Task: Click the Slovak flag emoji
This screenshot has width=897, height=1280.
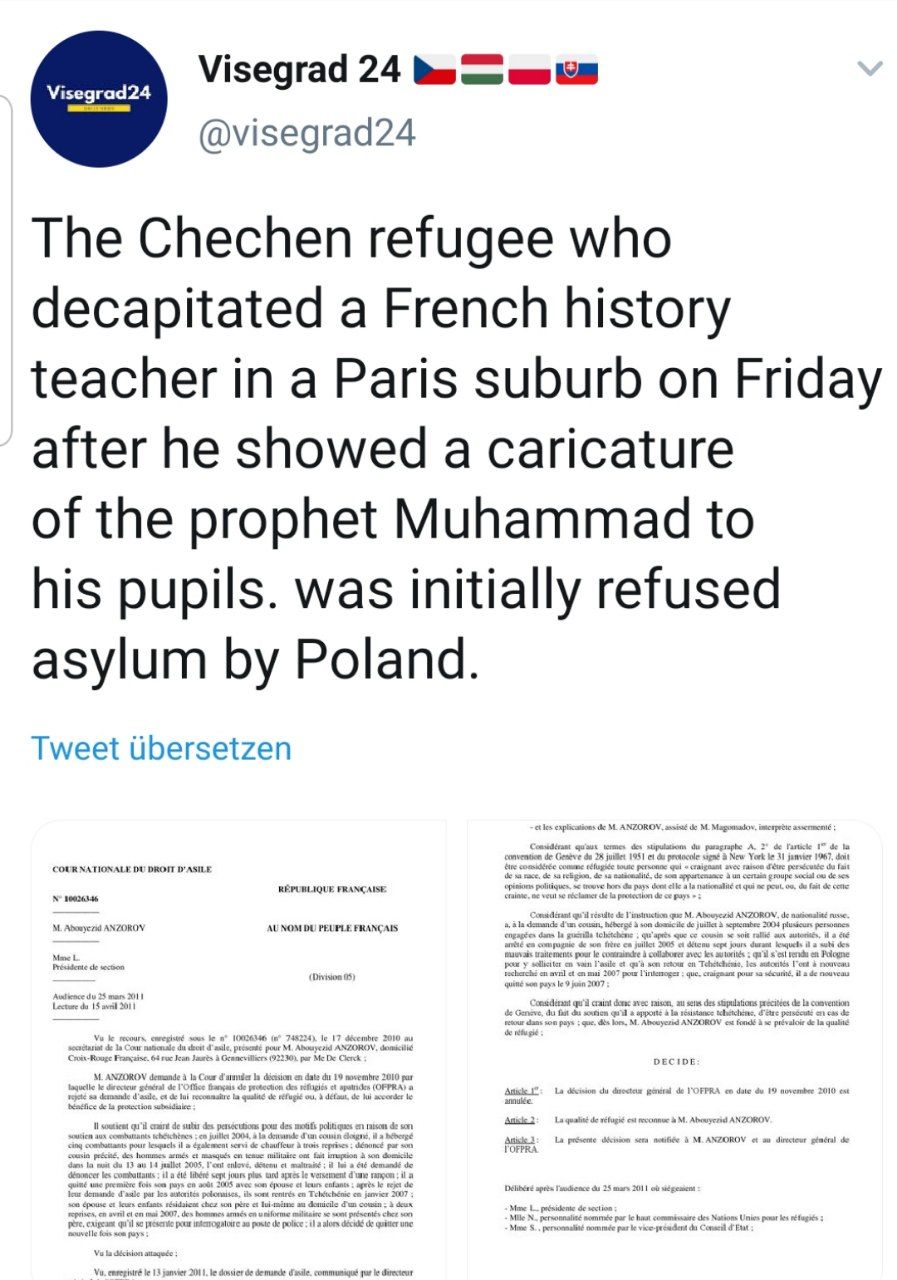Action: coord(577,70)
